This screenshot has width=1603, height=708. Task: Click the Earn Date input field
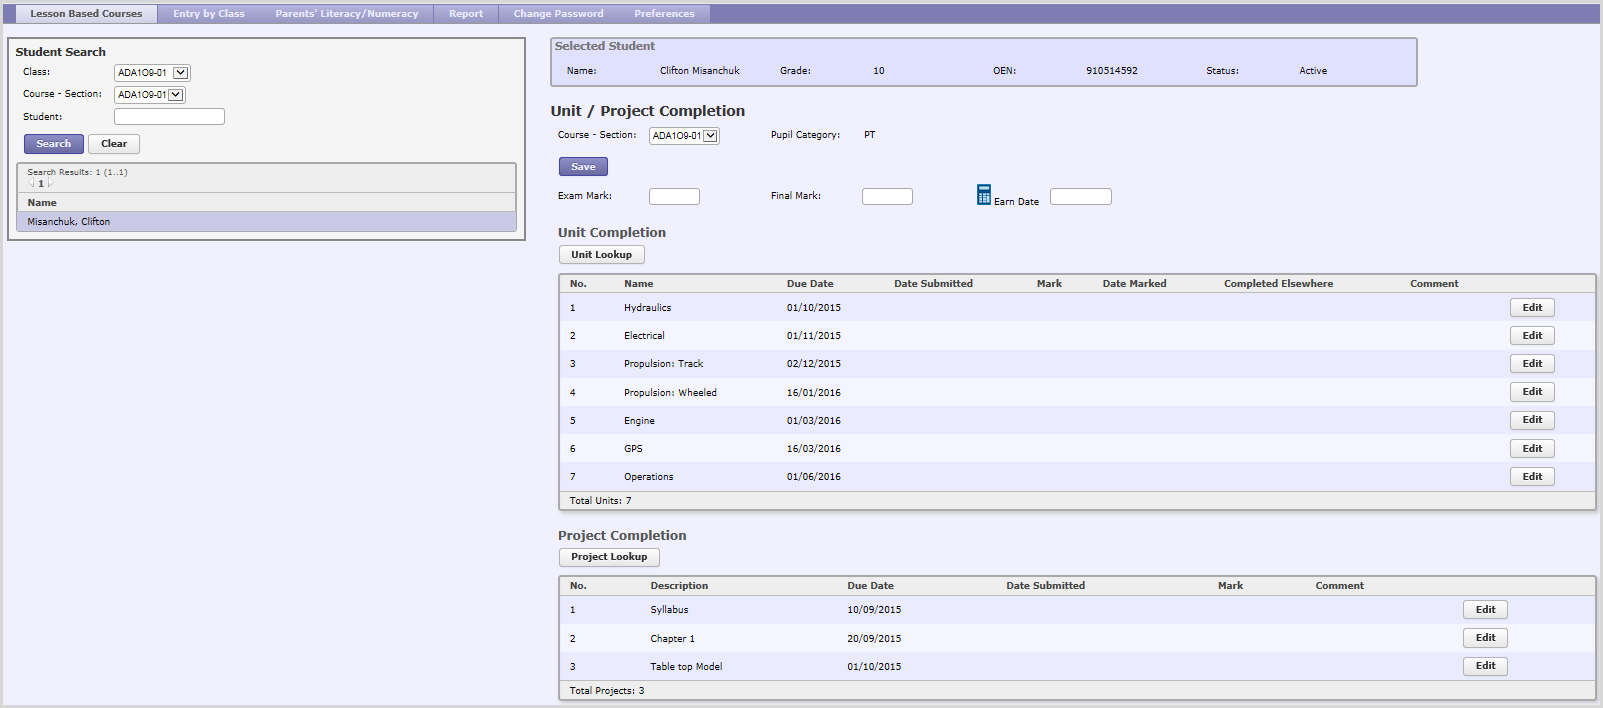(x=1080, y=197)
